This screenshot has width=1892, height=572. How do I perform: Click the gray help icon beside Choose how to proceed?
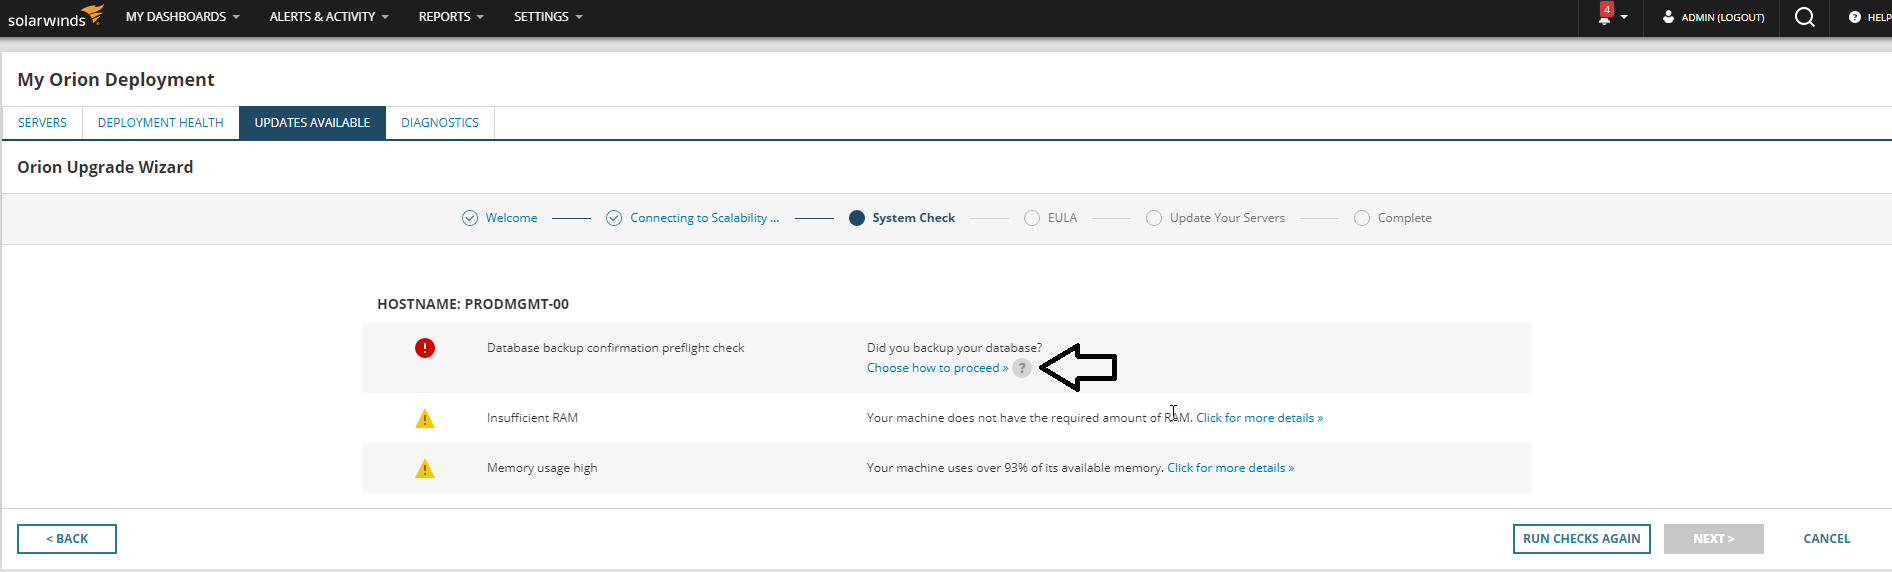[1022, 368]
